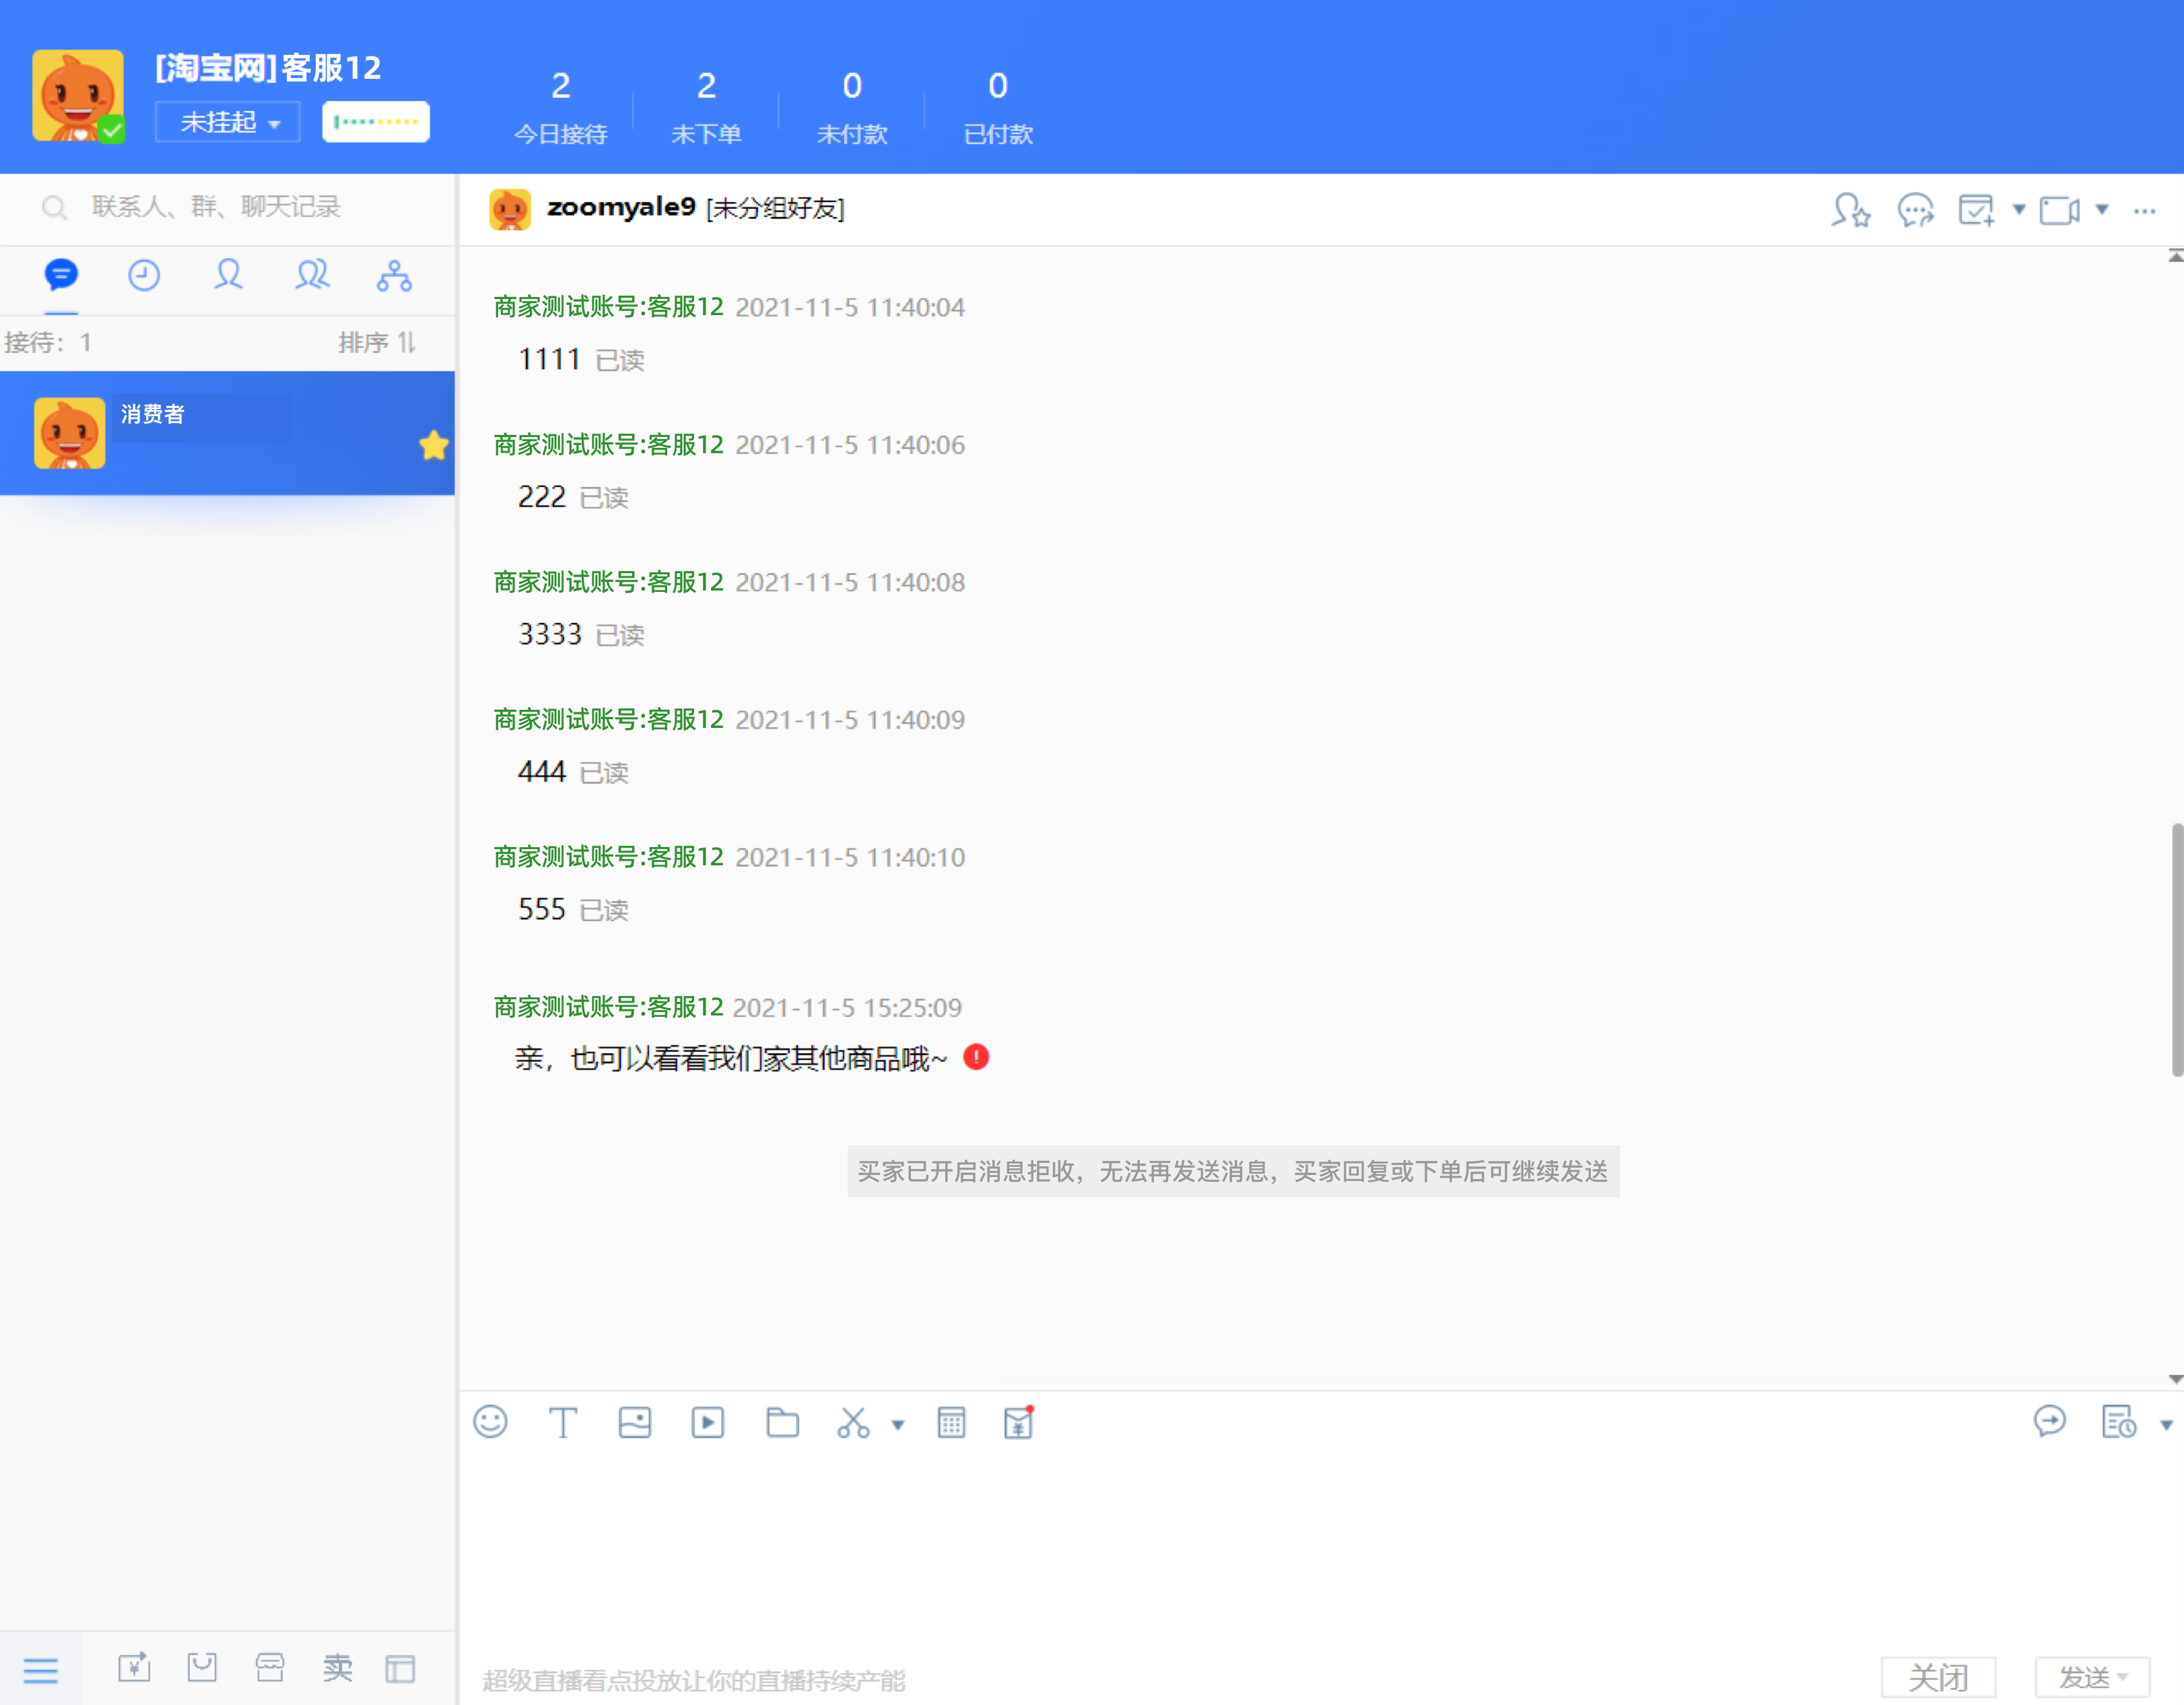
Task: Click the send image icon
Action: [x=635, y=1422]
